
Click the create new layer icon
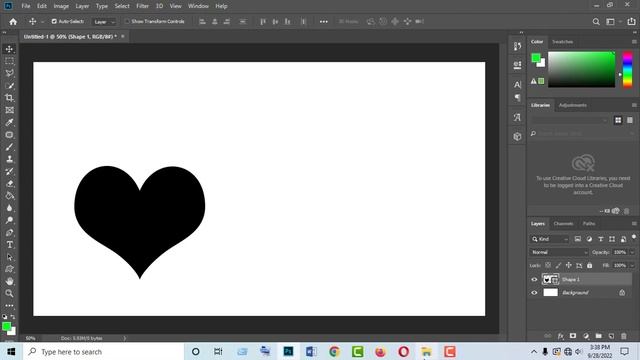click(x=611, y=336)
